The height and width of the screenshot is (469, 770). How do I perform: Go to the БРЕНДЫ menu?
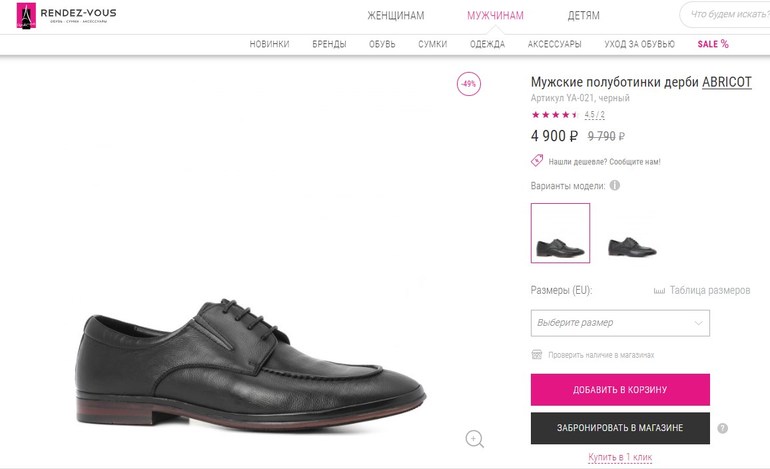click(329, 44)
